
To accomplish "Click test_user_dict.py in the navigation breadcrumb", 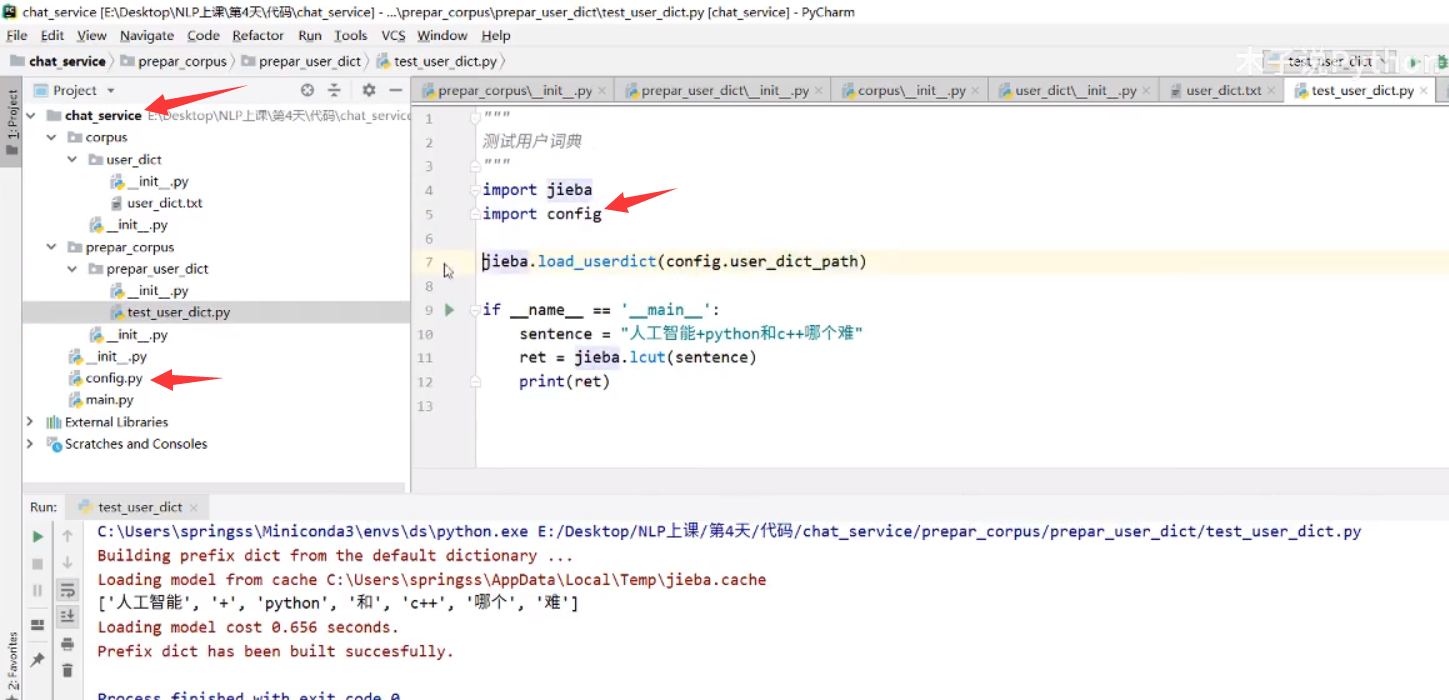I will (x=437, y=61).
